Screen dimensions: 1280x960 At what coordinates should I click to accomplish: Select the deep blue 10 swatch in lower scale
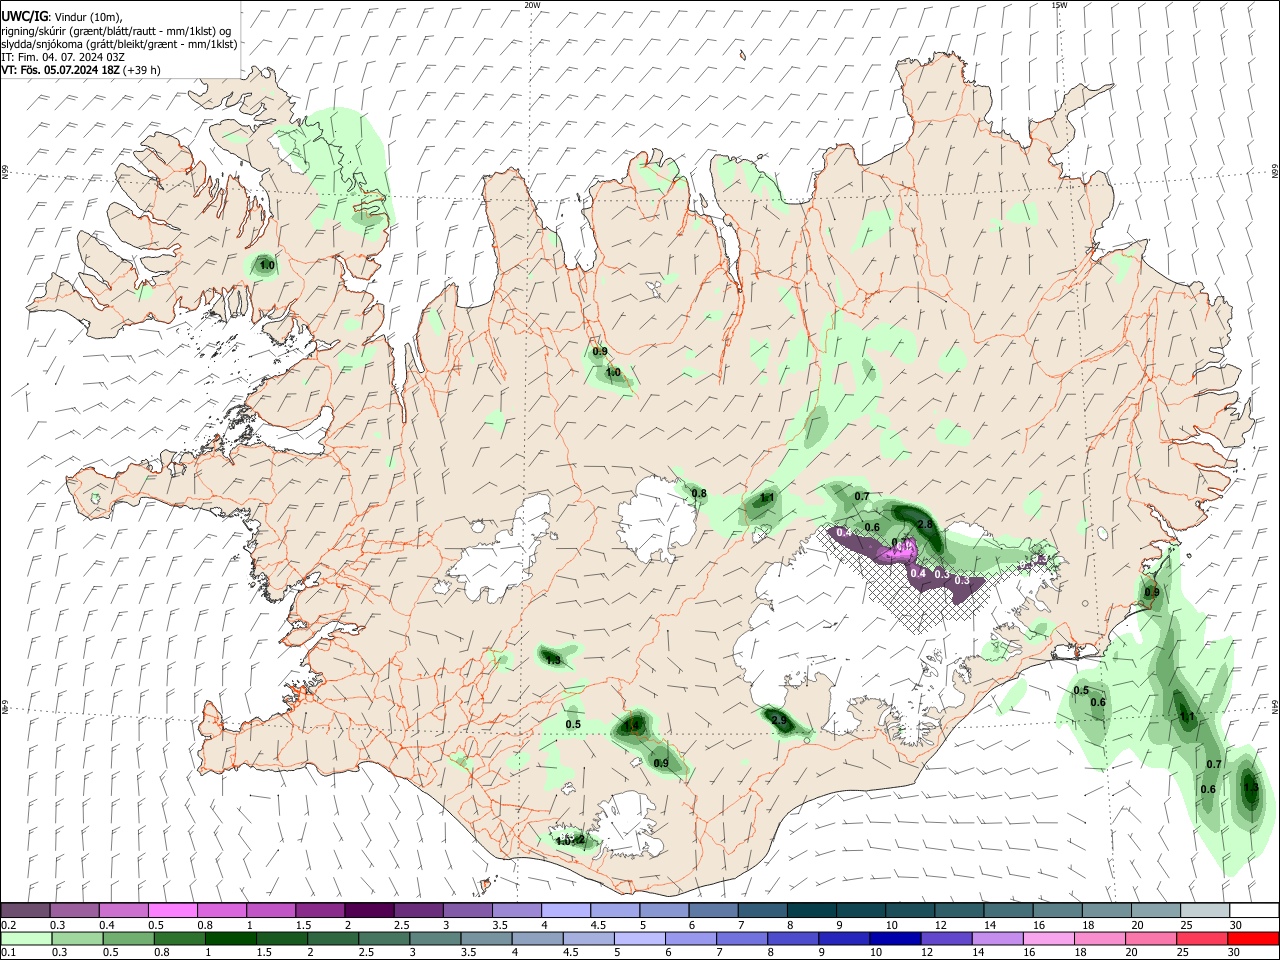(895, 938)
